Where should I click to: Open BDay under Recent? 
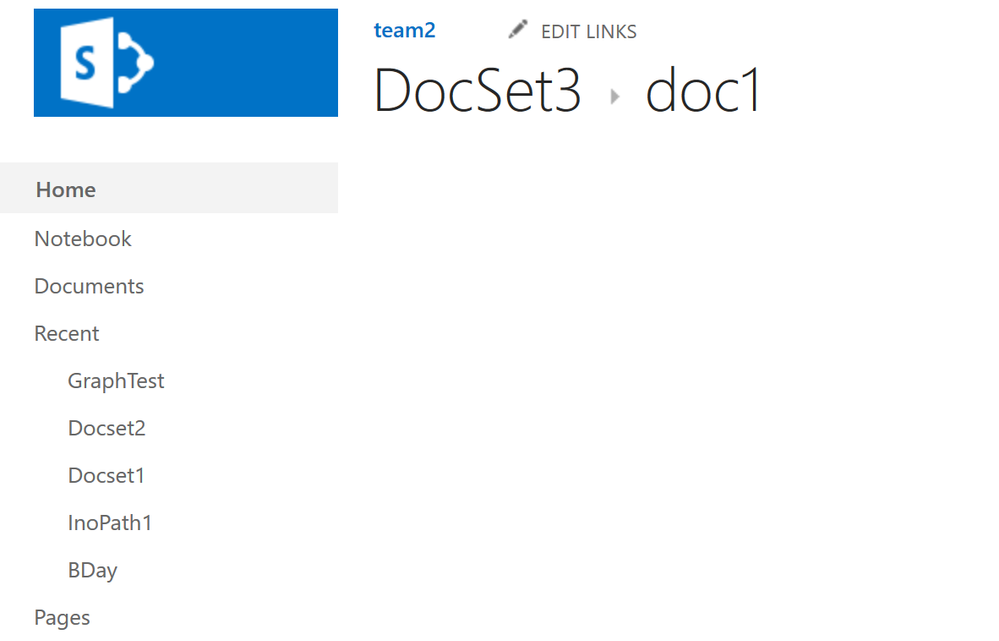(x=92, y=570)
